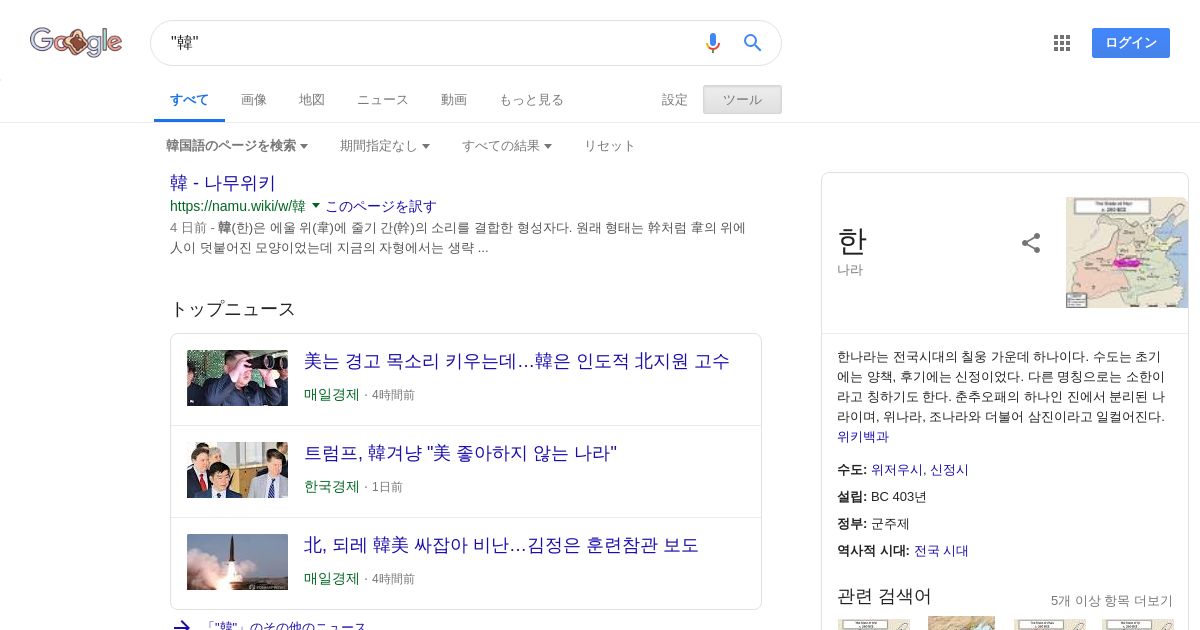Click トップニュース heading

pos(233,309)
